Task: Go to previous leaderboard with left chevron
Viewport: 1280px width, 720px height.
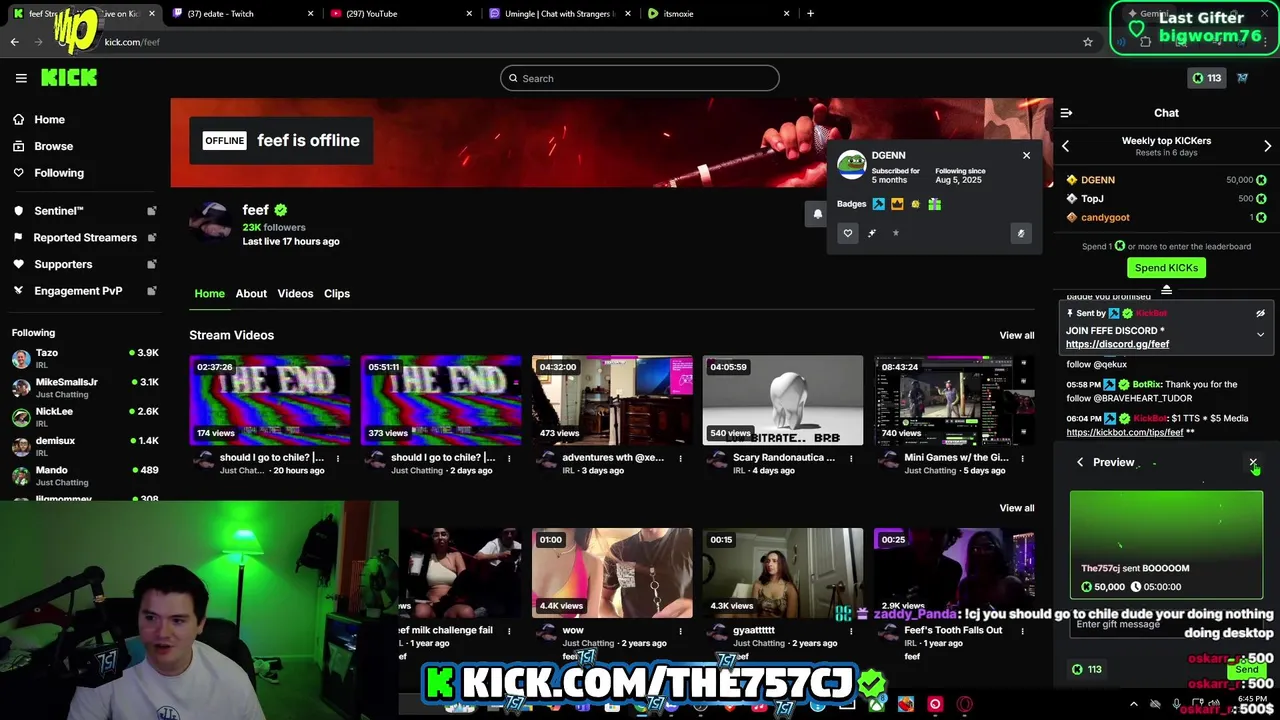Action: (1065, 146)
